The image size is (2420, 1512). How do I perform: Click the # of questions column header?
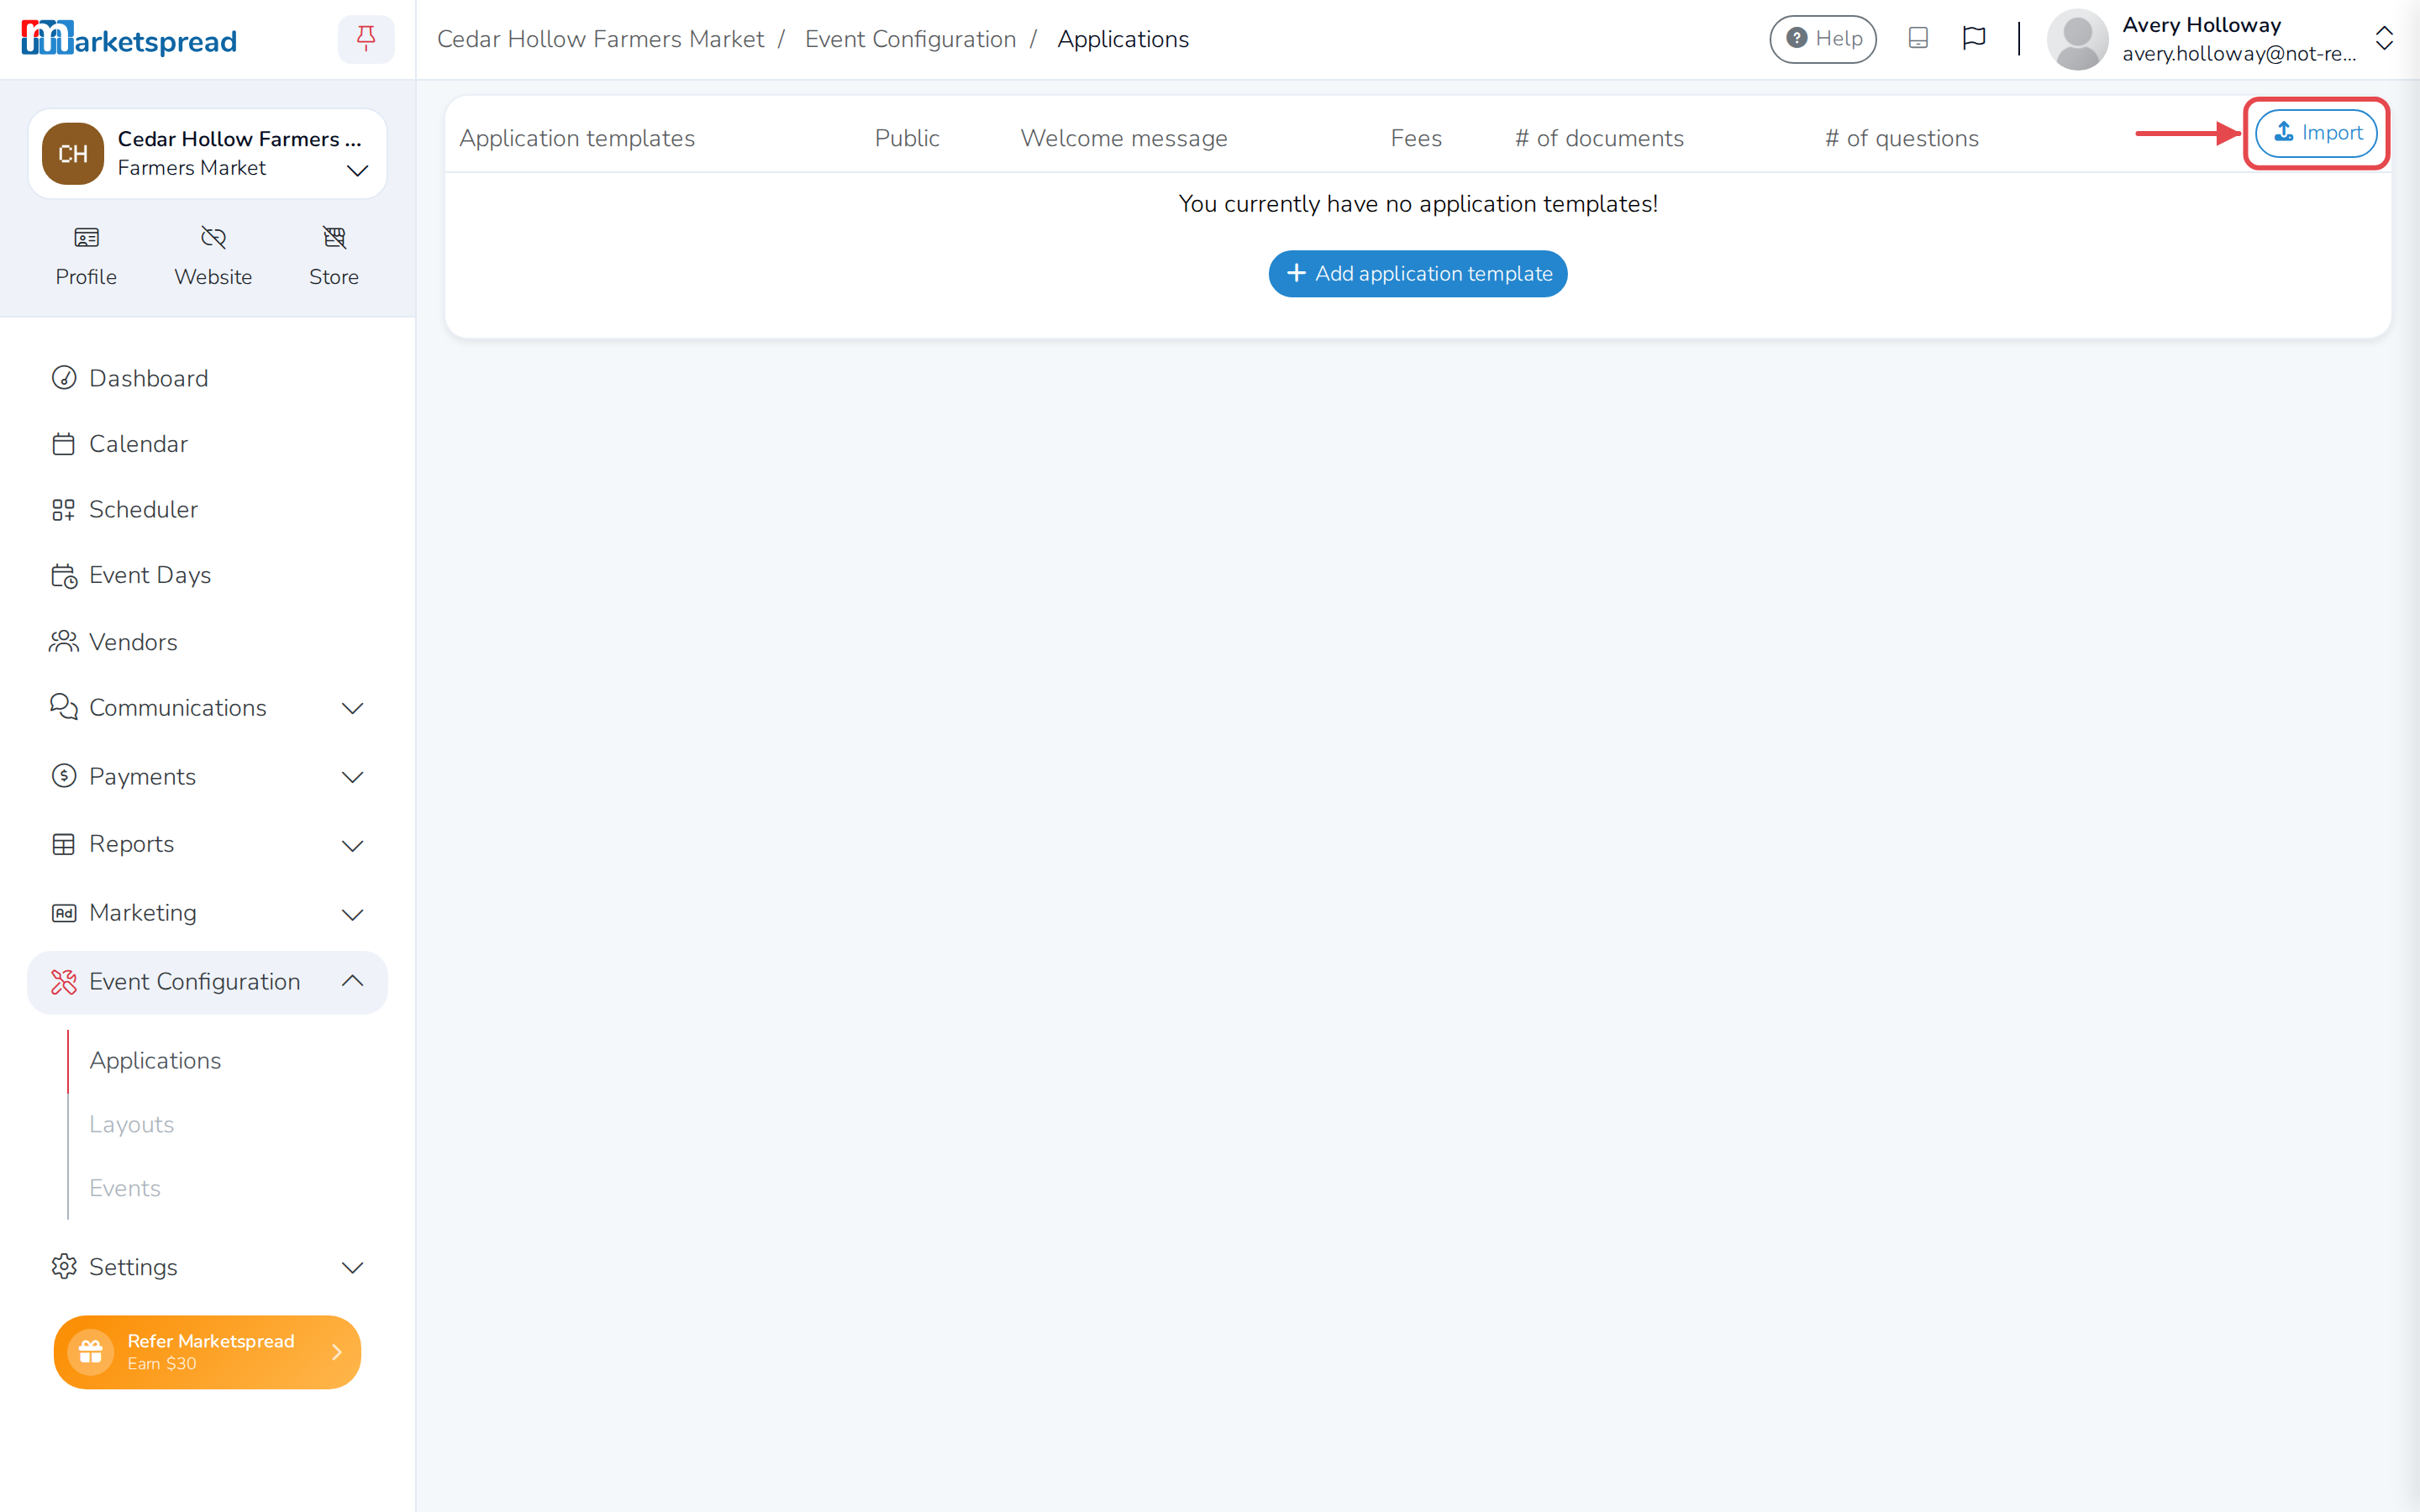coord(1902,138)
